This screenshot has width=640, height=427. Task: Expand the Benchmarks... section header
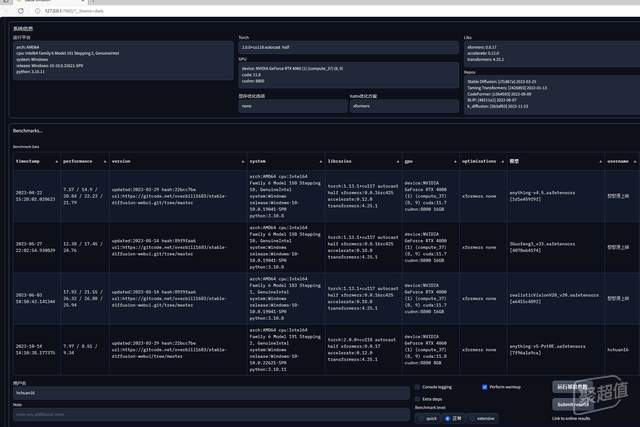tap(28, 131)
